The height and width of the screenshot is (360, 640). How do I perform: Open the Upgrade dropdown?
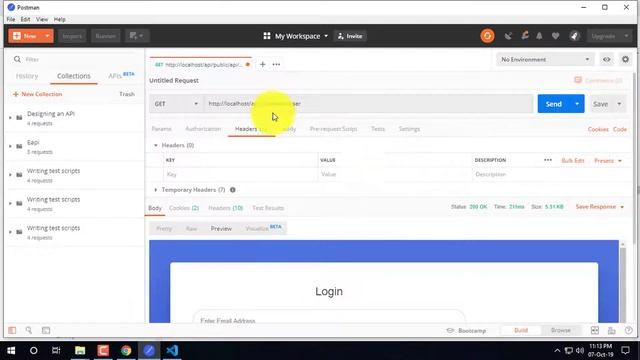coord(610,36)
